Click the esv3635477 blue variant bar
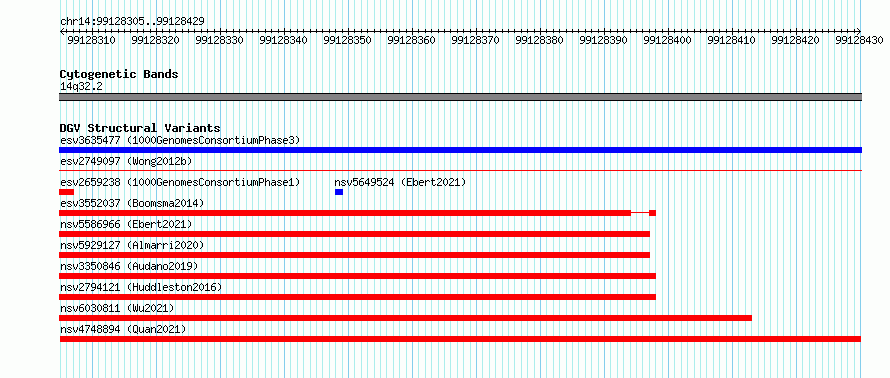 (460, 150)
